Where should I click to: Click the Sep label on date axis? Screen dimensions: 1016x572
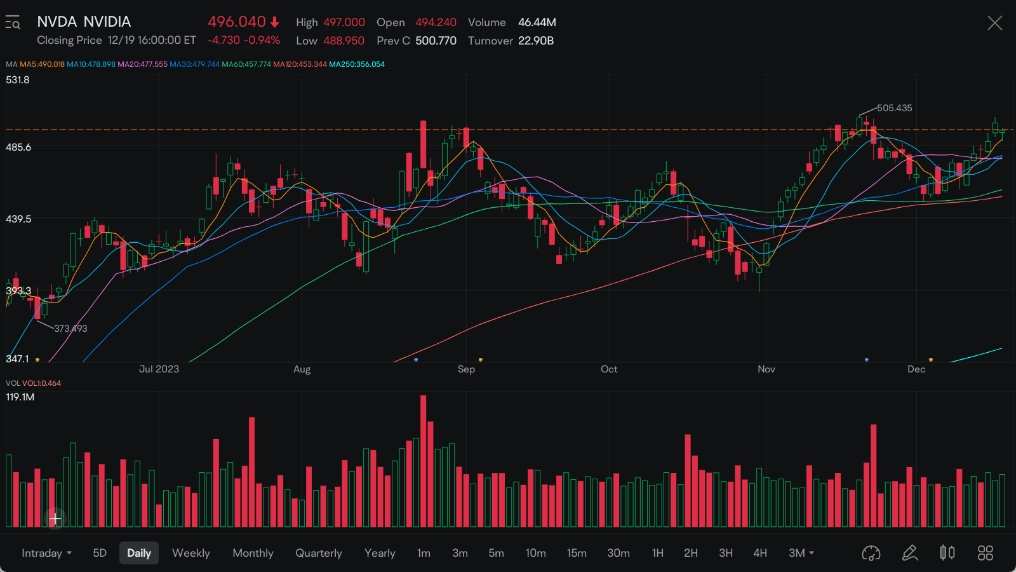466,369
